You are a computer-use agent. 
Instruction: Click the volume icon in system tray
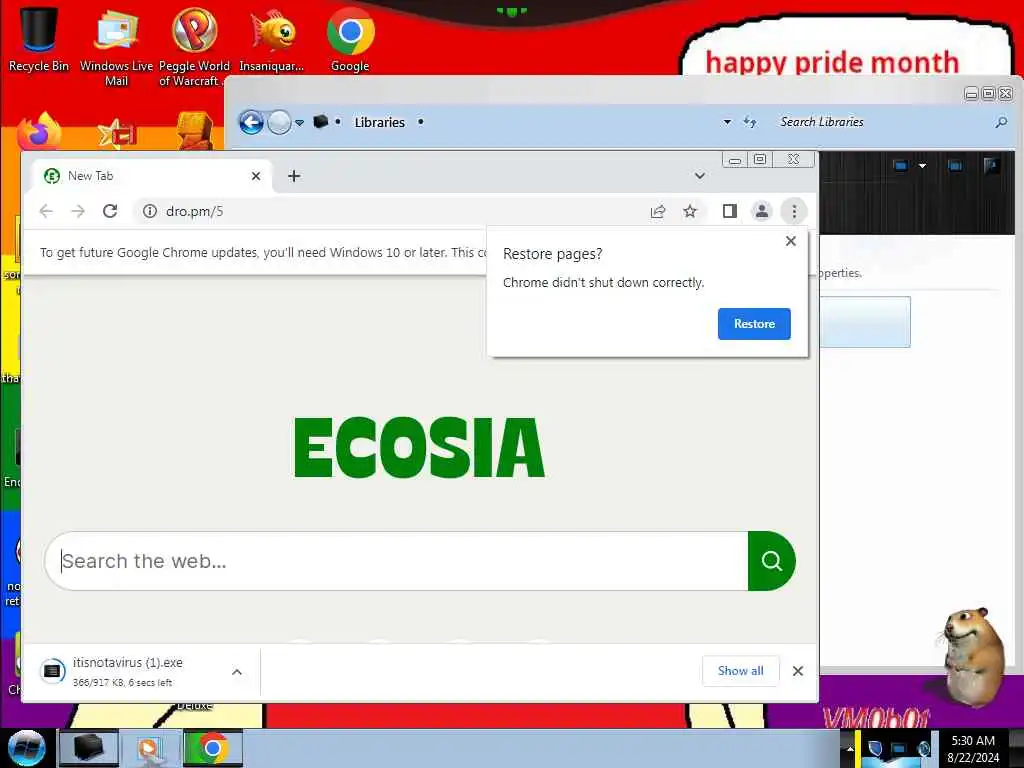(924, 748)
